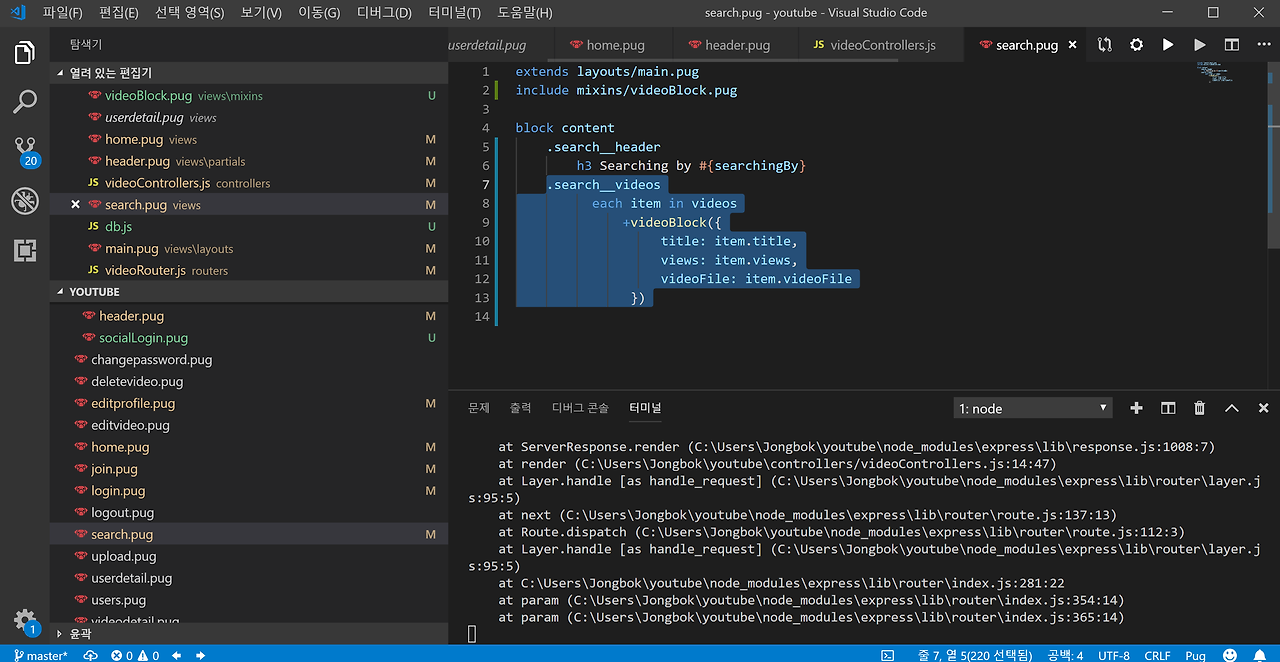Open the Search view in activity bar
Image resolution: width=1280 pixels, height=662 pixels.
[x=25, y=101]
